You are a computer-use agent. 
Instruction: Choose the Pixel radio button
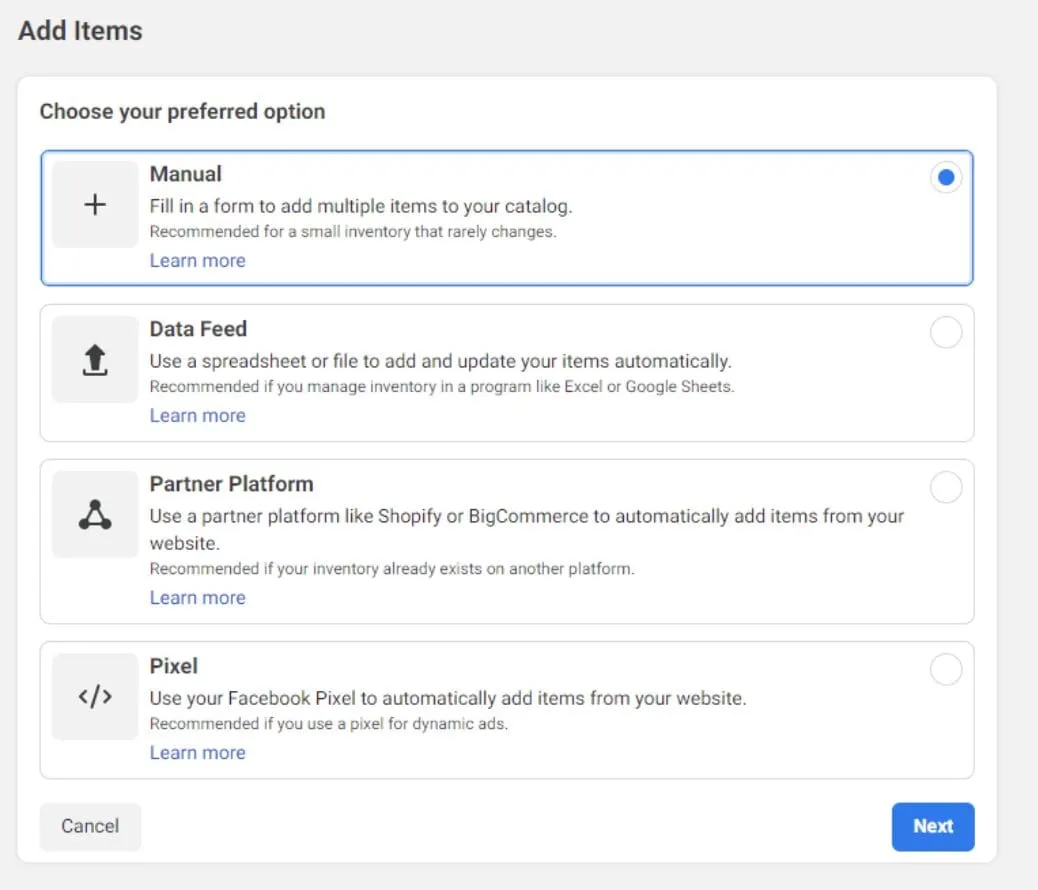945,669
